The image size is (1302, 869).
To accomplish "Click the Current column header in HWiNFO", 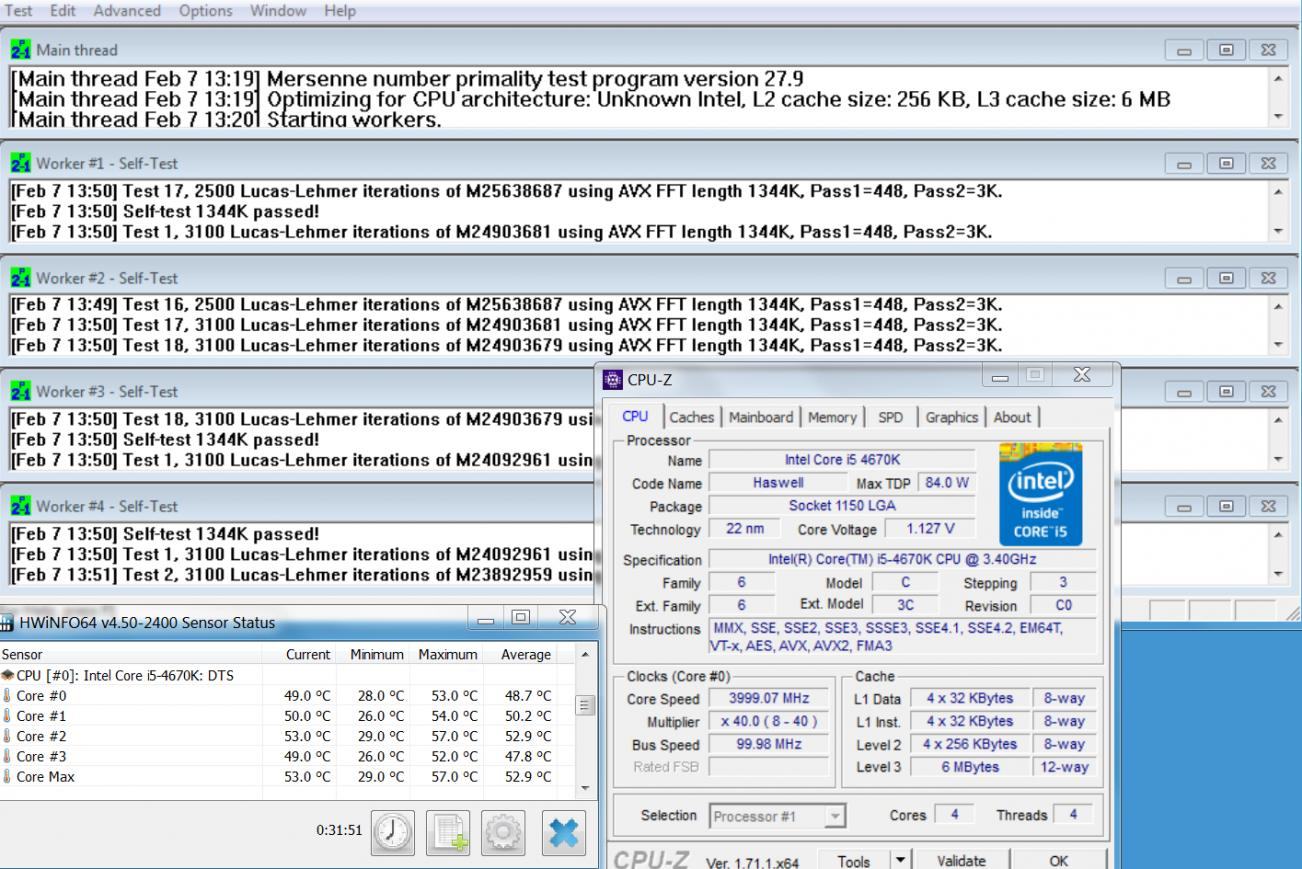I will point(308,654).
